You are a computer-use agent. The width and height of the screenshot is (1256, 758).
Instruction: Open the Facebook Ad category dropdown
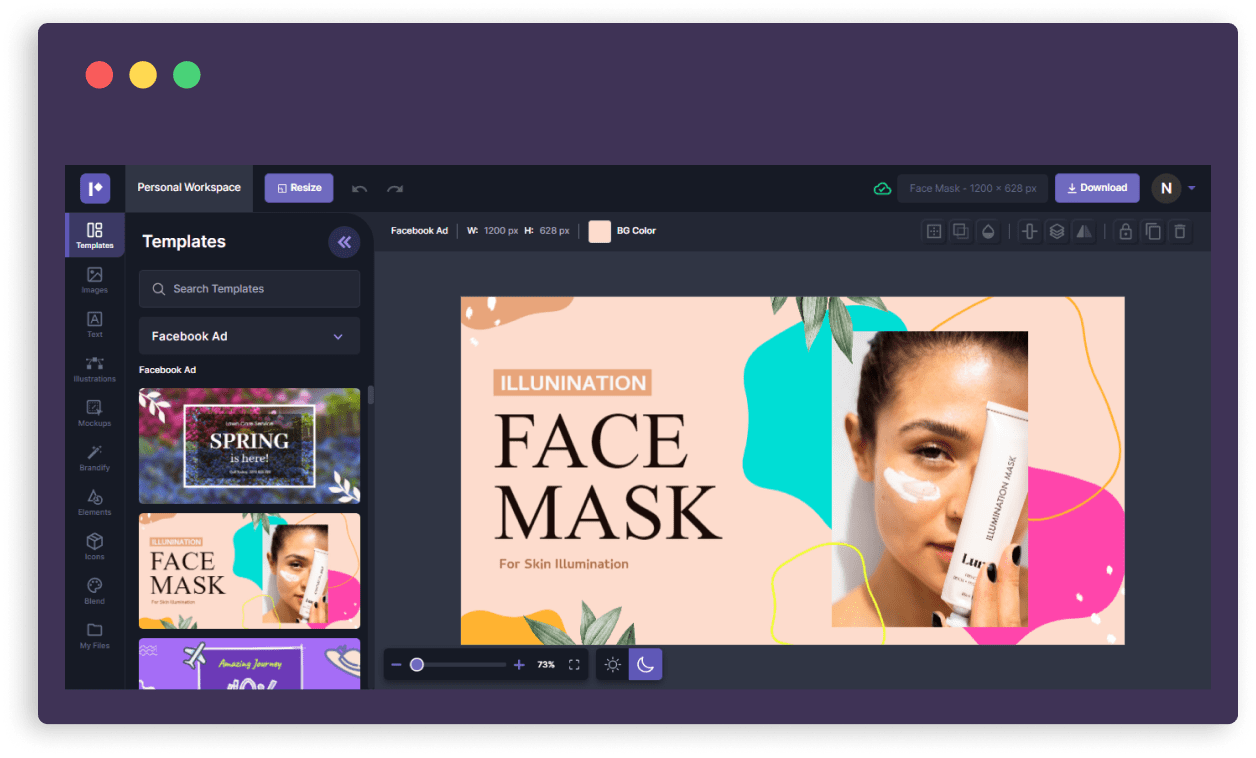click(249, 336)
